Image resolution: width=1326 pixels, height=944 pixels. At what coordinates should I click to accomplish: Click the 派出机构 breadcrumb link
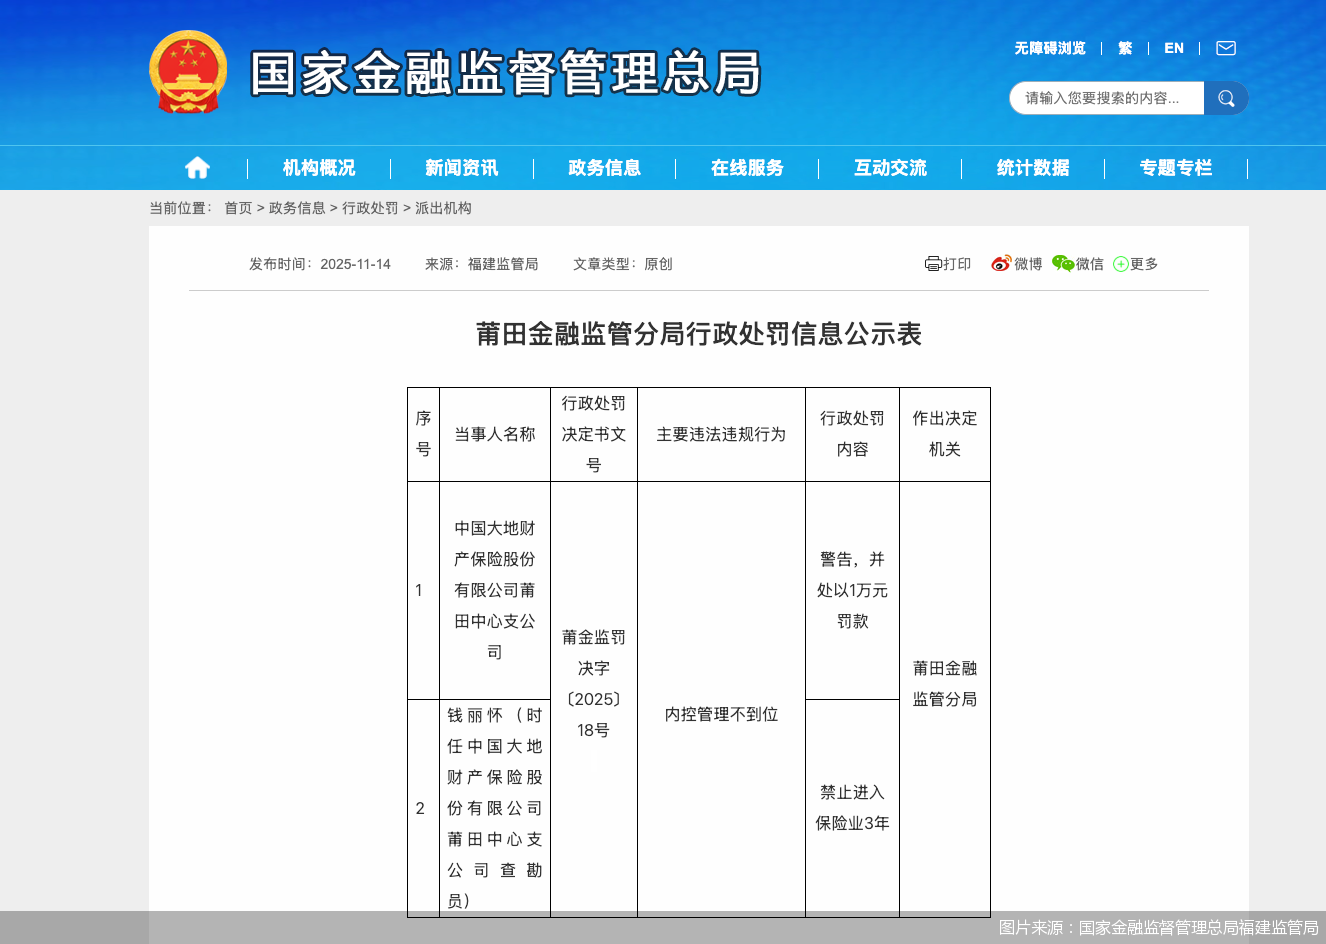point(445,208)
